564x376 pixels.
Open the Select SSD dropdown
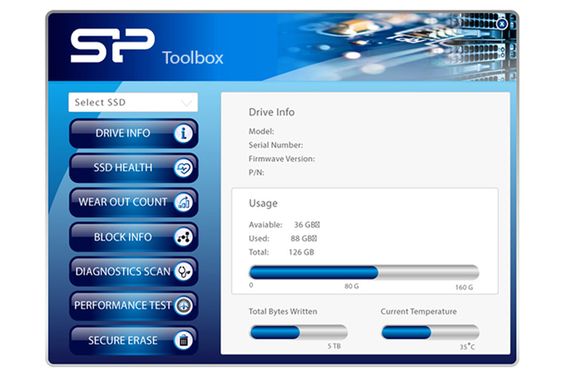pyautogui.click(x=133, y=102)
